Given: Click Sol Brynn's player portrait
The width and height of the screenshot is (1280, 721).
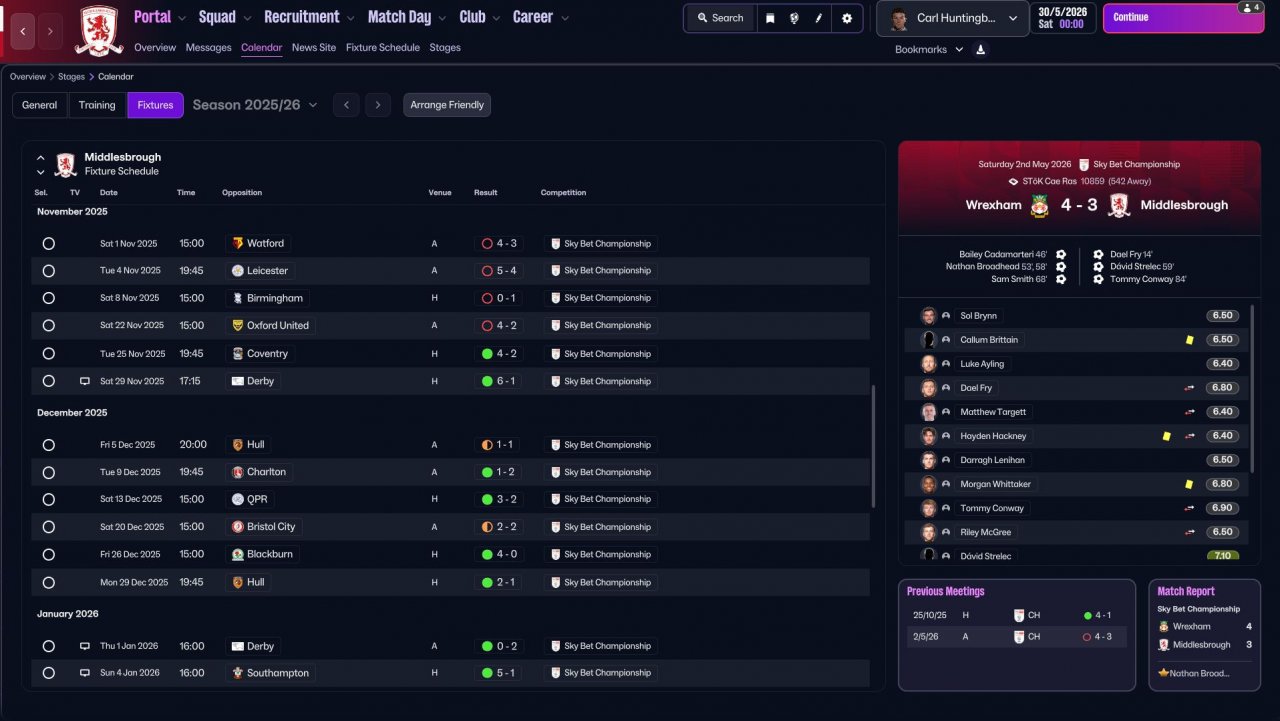Looking at the screenshot, I should point(928,316).
